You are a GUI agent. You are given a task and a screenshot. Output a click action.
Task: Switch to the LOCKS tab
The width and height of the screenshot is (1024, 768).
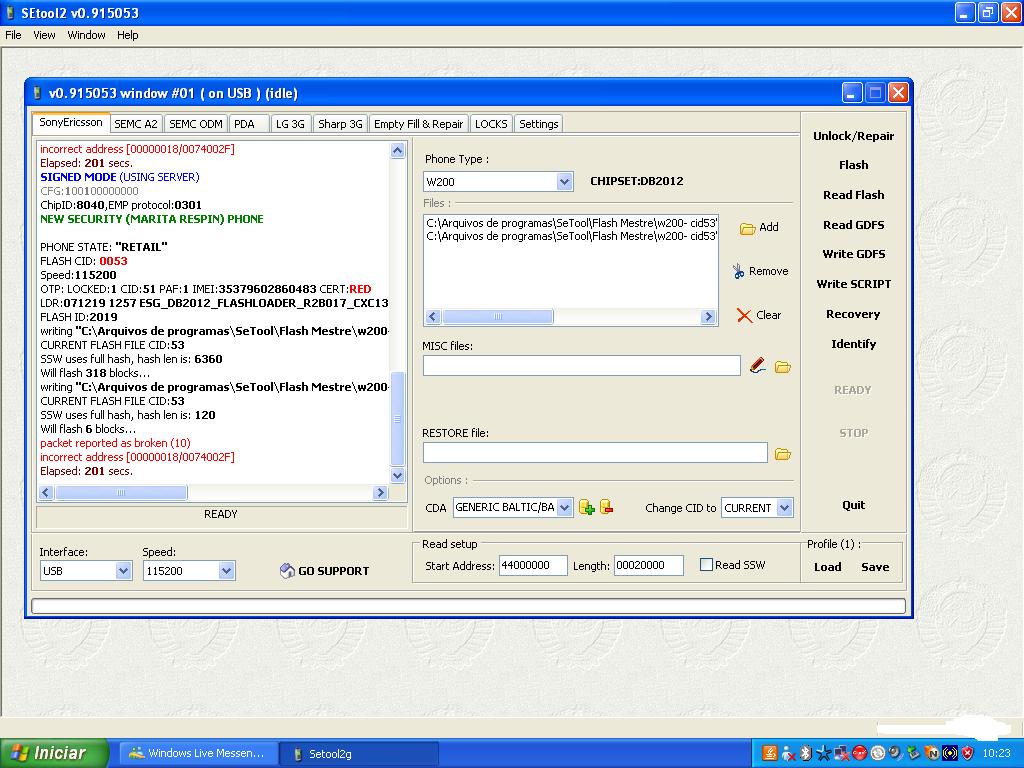point(491,124)
